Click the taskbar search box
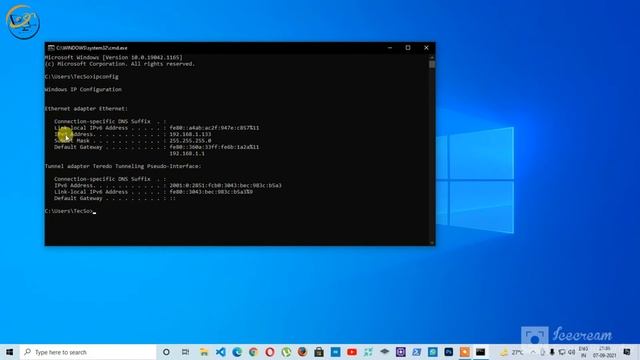640x360 pixels. point(88,352)
